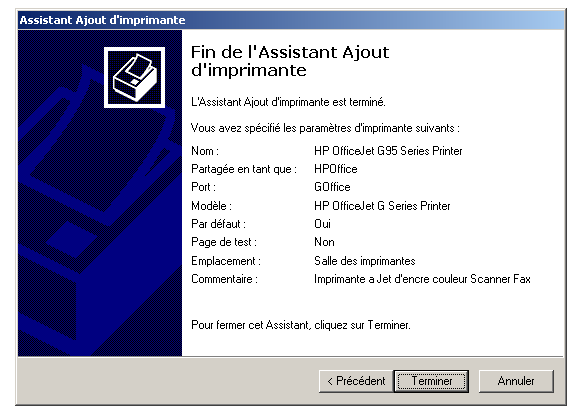
Task: Click the Assistant Ajout d'imprimante title bar
Action: point(291,20)
